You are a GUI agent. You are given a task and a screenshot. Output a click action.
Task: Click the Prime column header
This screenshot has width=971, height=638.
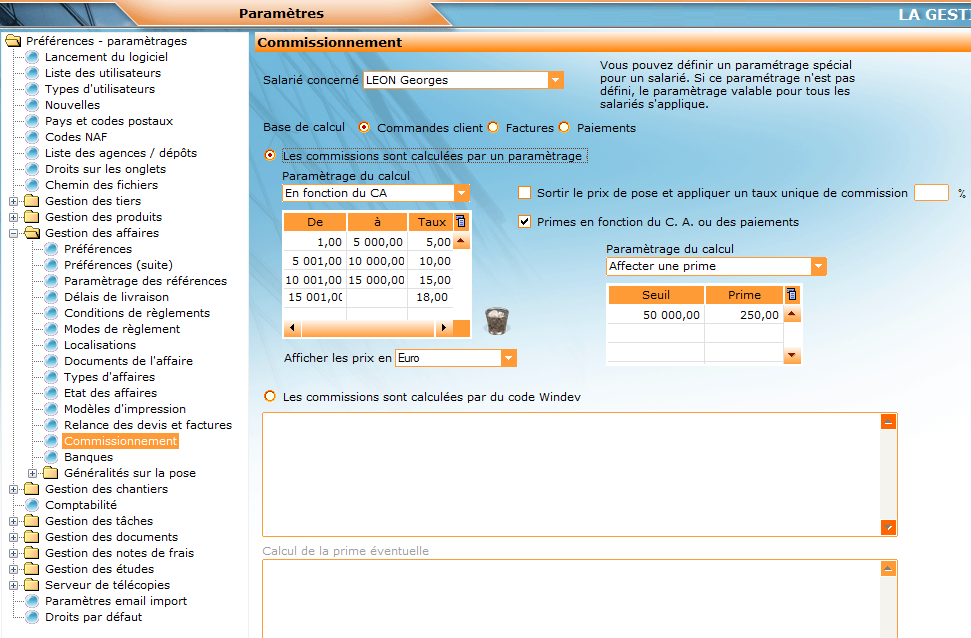(744, 295)
